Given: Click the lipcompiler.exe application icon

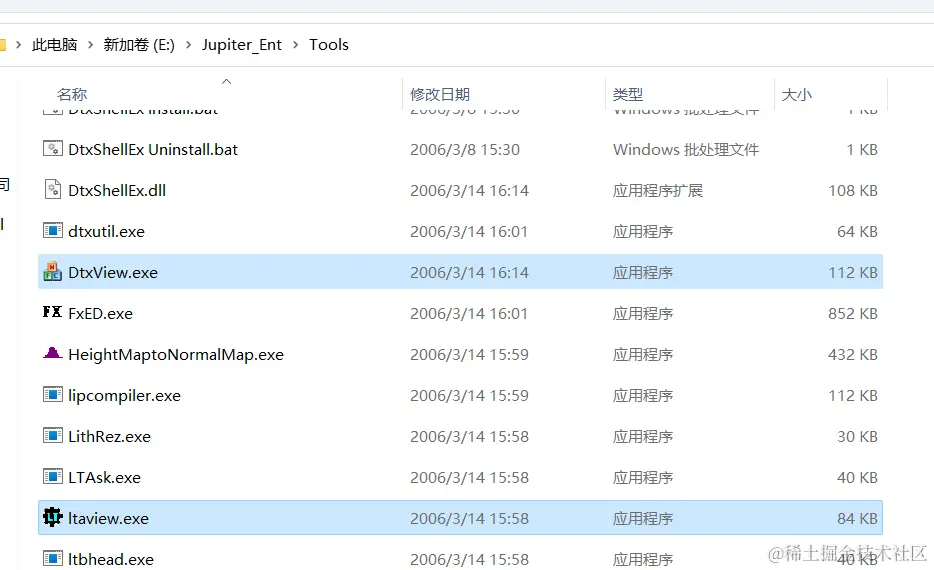Looking at the screenshot, I should pyautogui.click(x=52, y=394).
